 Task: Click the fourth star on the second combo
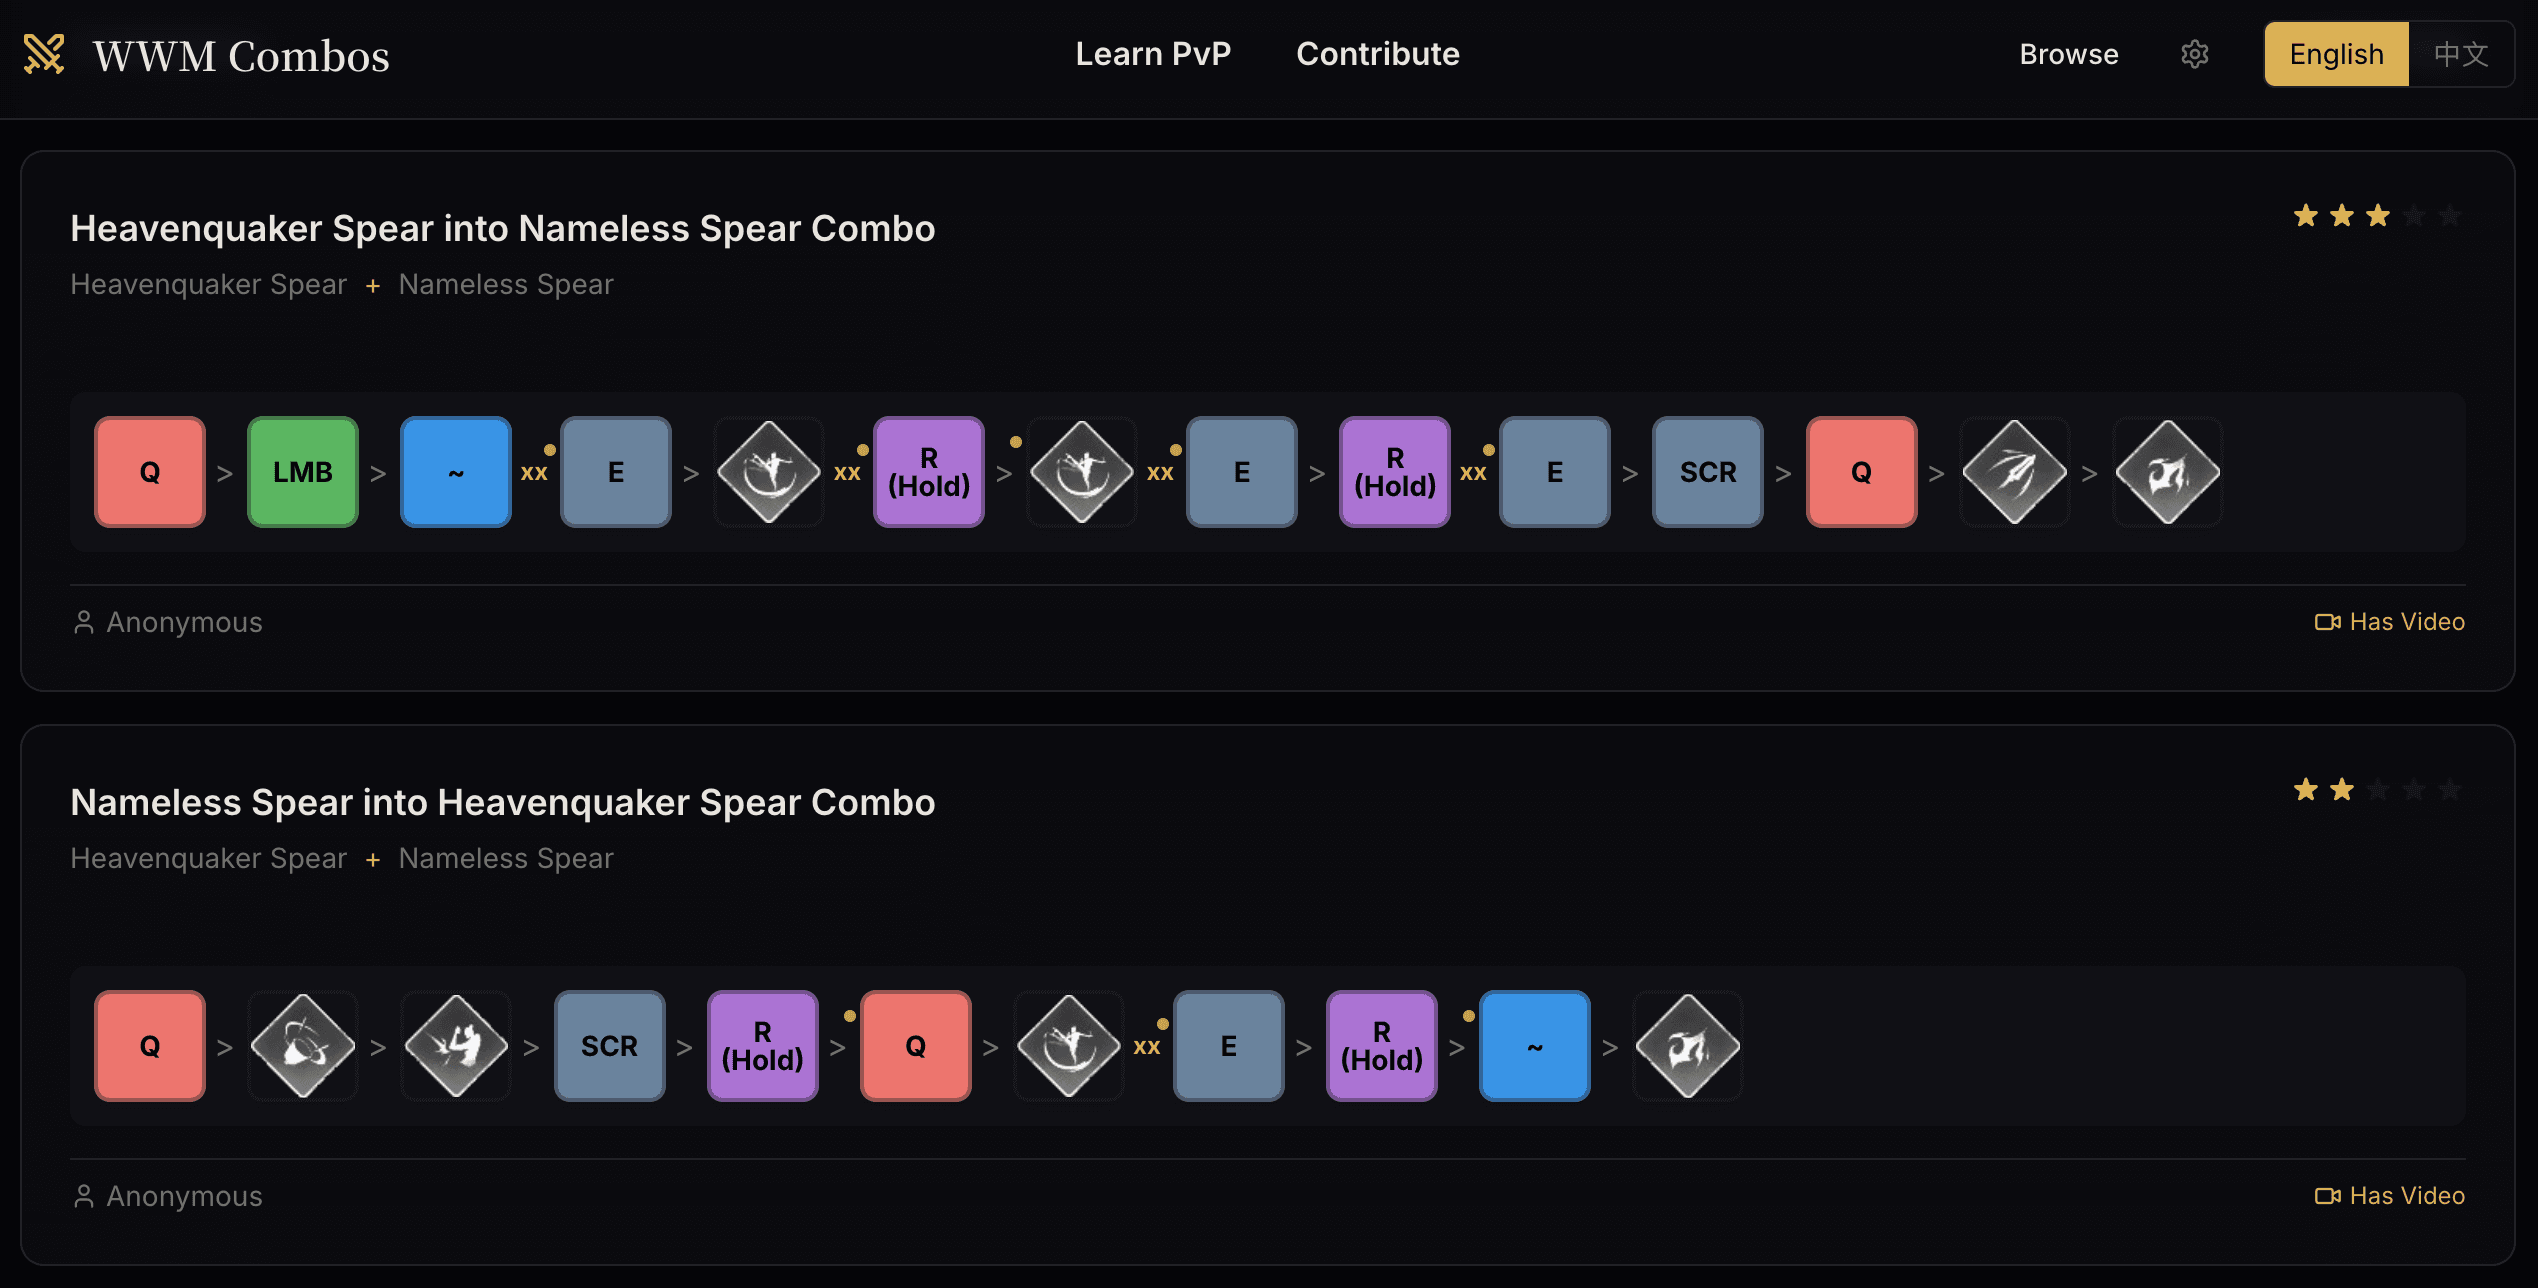(x=2414, y=789)
